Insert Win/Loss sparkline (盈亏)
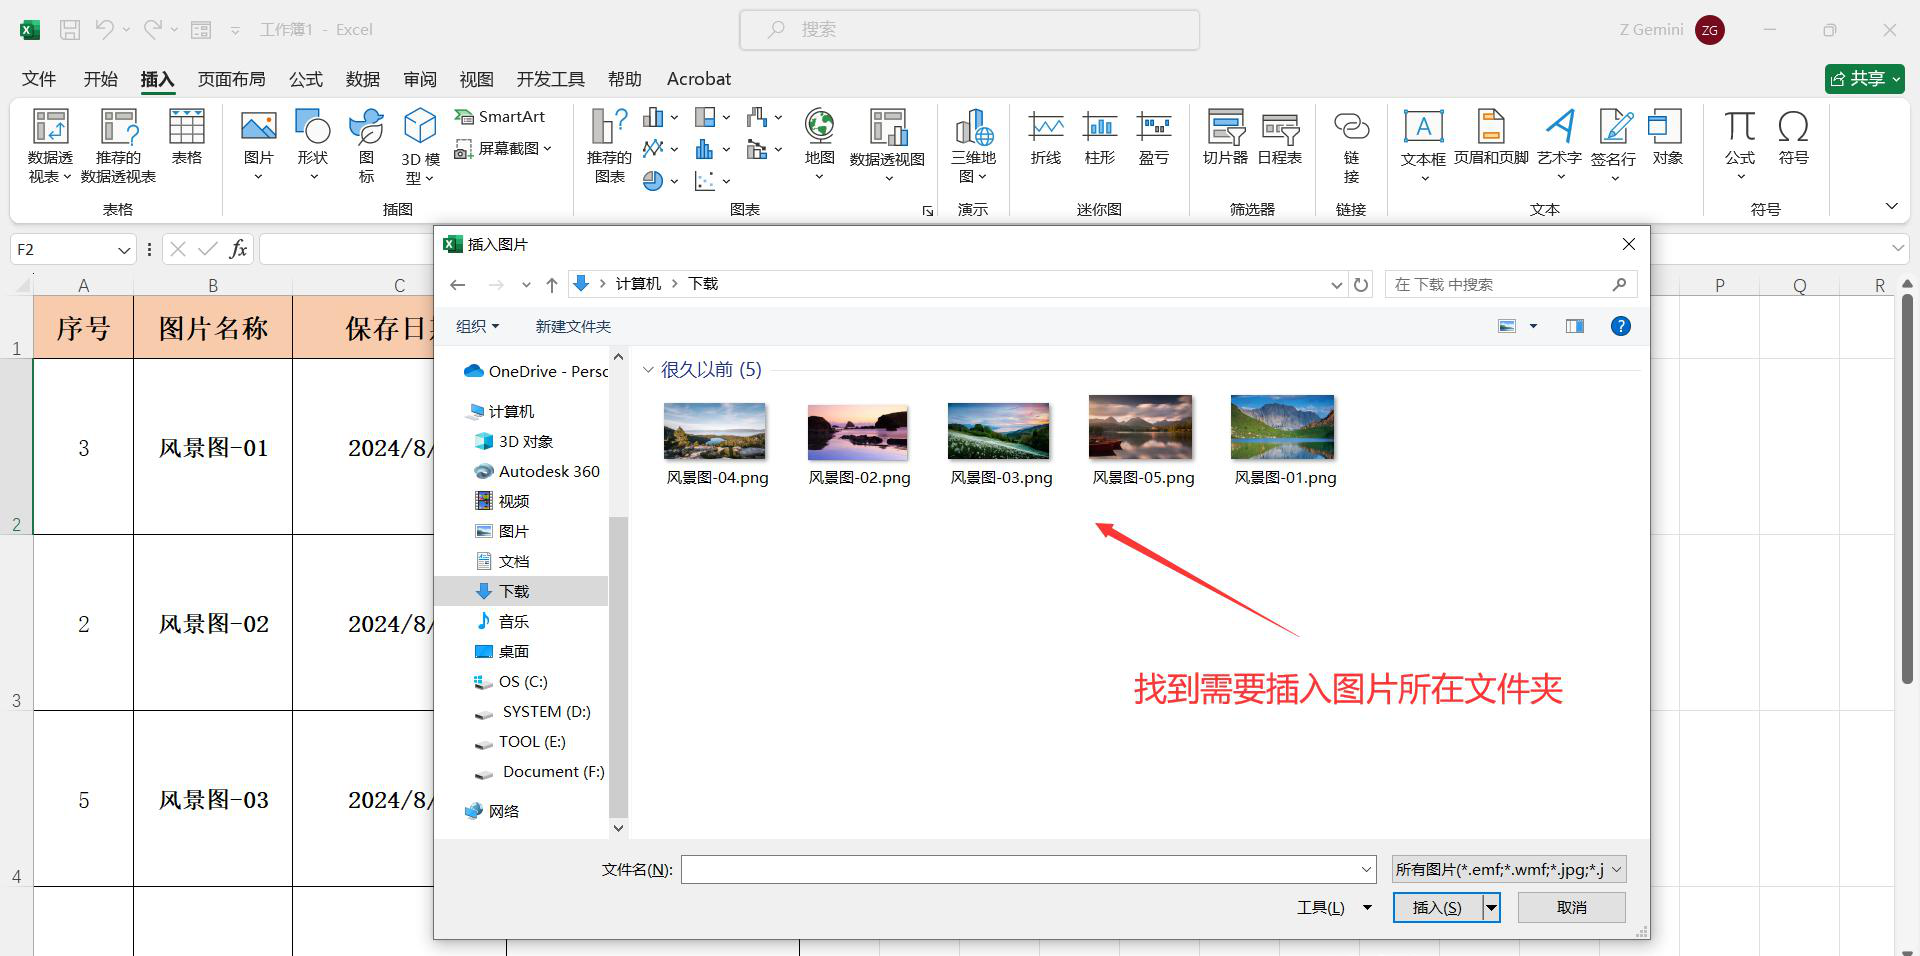The height and width of the screenshot is (956, 1920). 1154,137
